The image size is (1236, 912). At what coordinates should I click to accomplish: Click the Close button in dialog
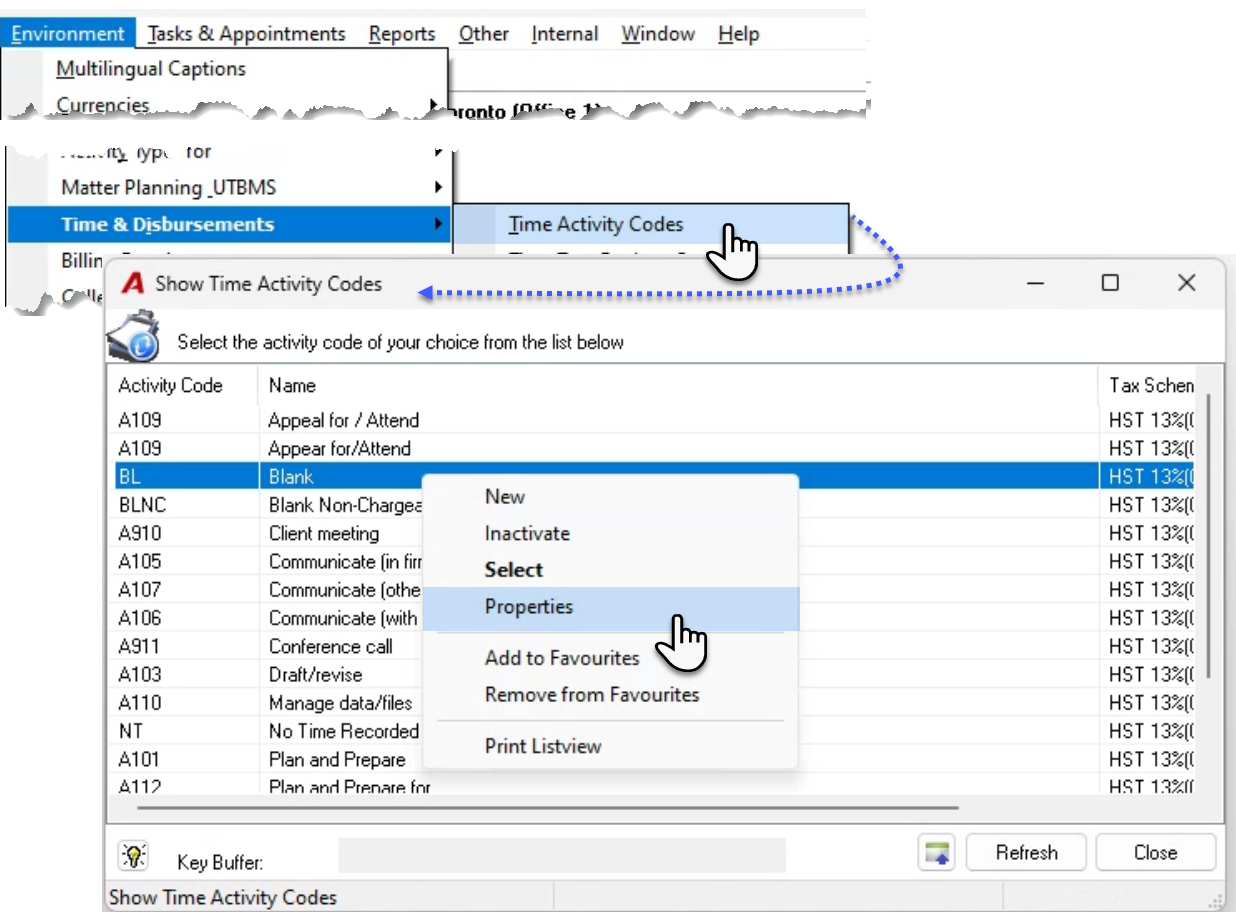(x=1155, y=853)
